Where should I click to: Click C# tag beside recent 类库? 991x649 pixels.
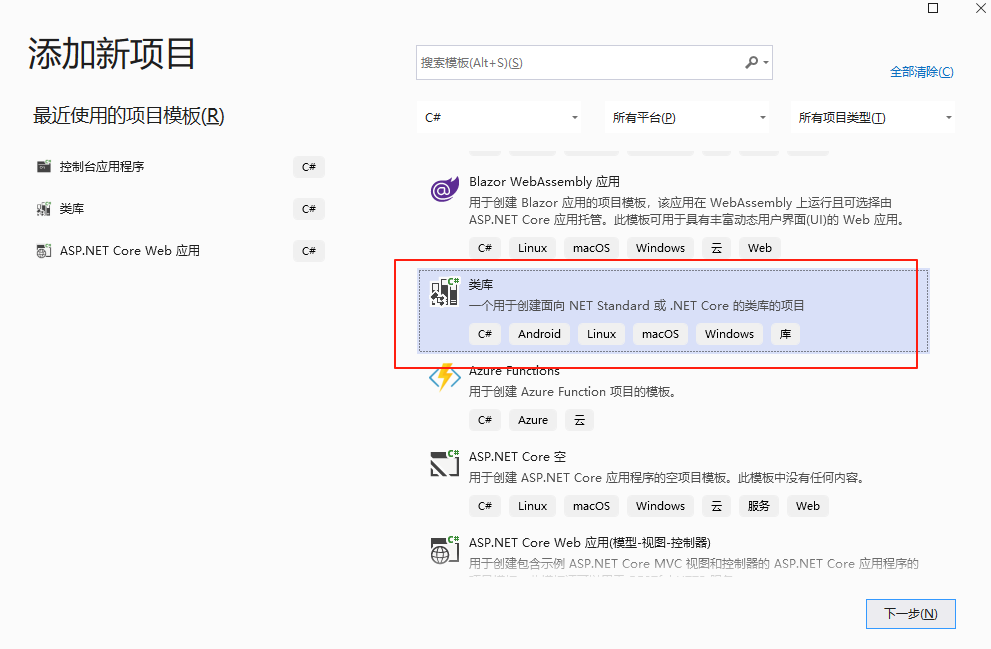[308, 209]
